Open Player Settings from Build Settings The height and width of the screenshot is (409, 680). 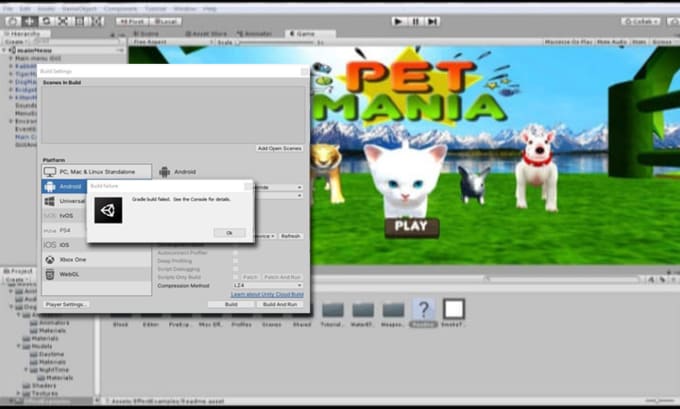click(67, 304)
